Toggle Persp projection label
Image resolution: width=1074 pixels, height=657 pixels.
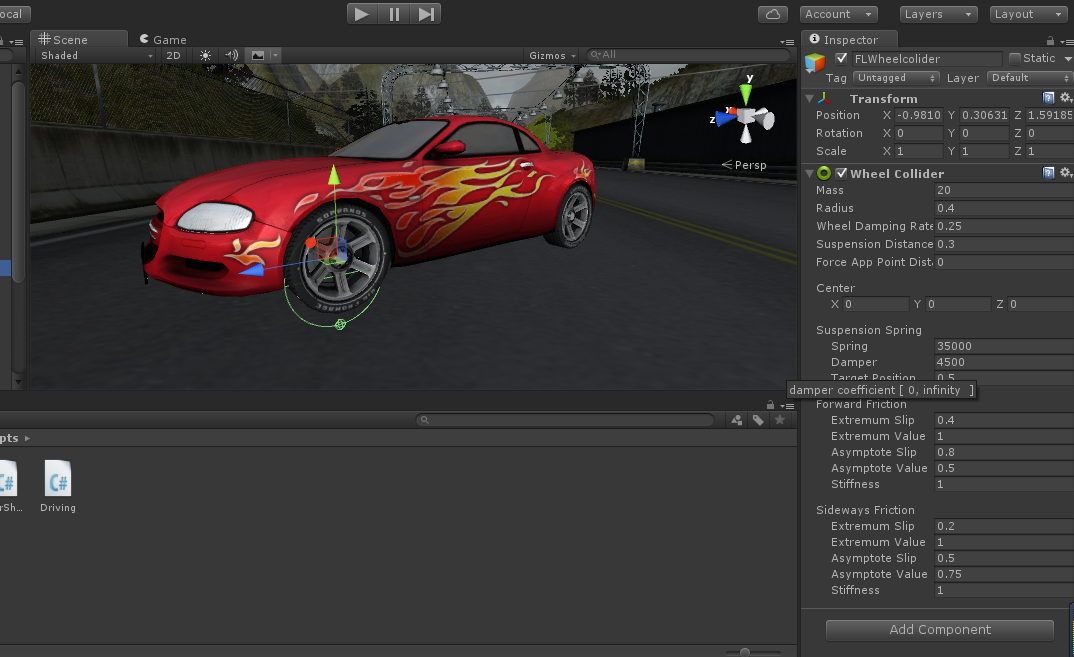click(744, 165)
